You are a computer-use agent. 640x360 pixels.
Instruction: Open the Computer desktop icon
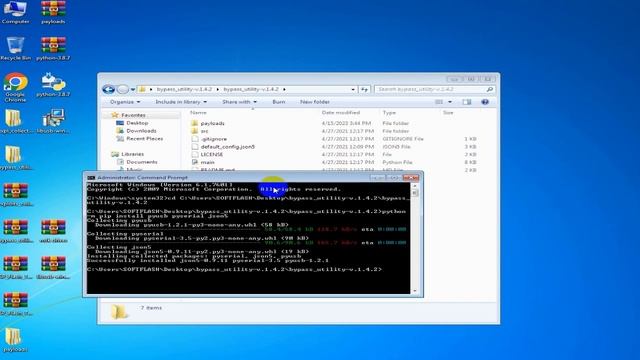(x=16, y=12)
